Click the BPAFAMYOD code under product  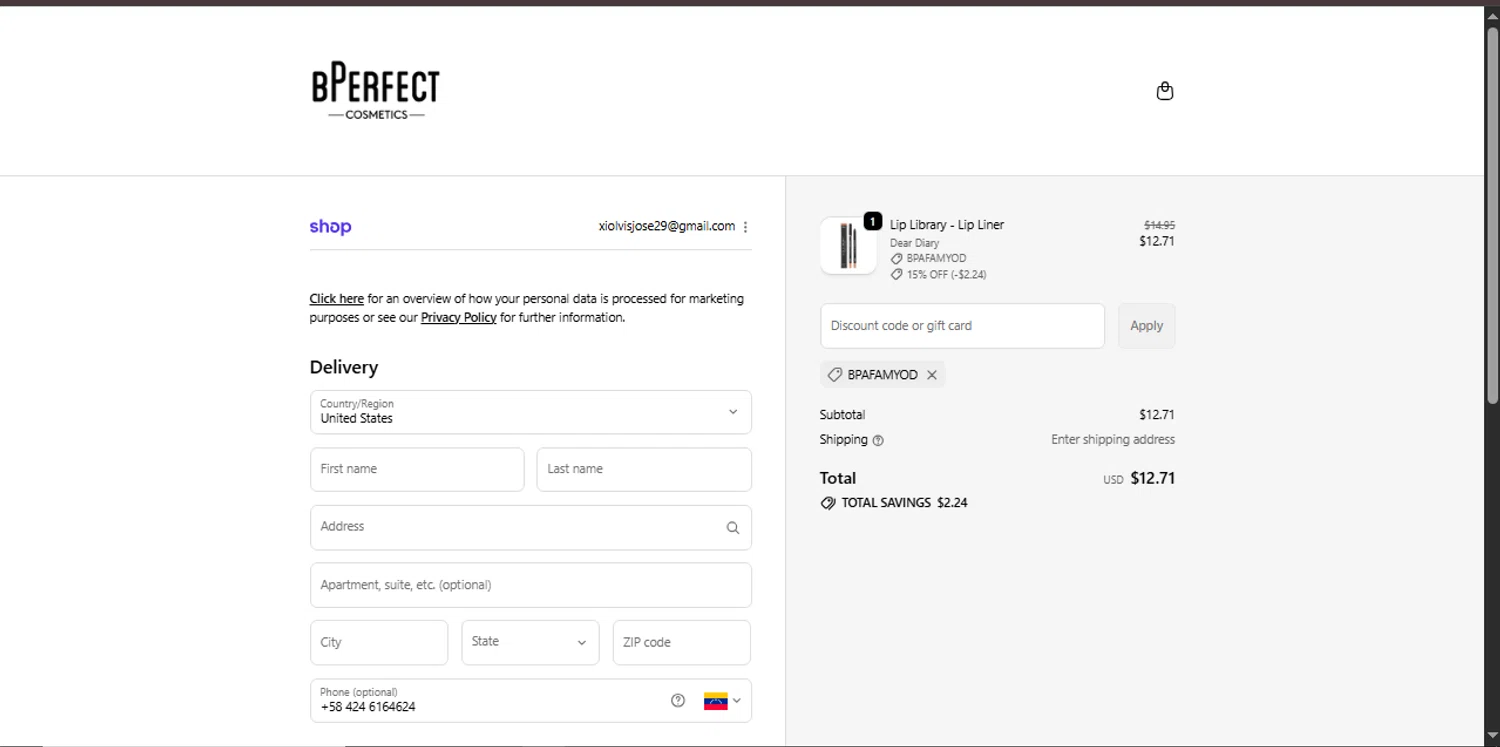tap(936, 259)
